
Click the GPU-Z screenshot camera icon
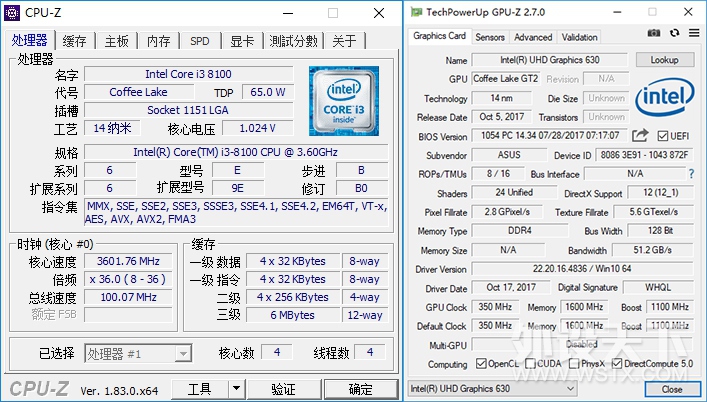pyautogui.click(x=654, y=33)
